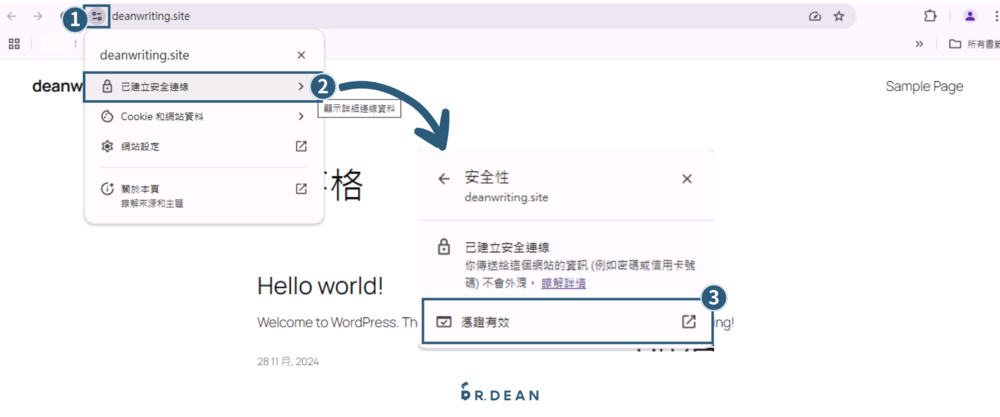Image resolution: width=1000 pixels, height=417 pixels.
Task: Go back with the browser back arrow
Action: tap(11, 17)
